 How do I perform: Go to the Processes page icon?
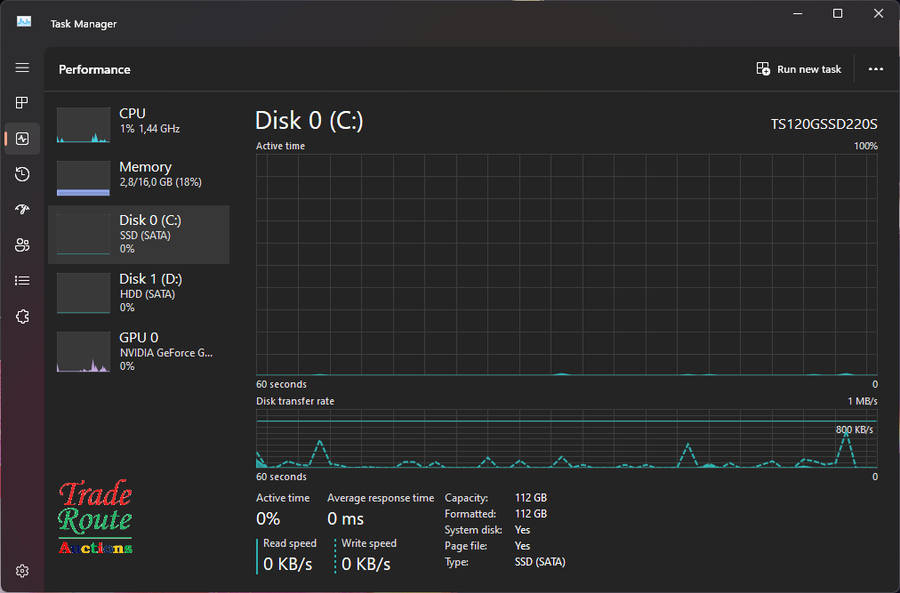22,103
